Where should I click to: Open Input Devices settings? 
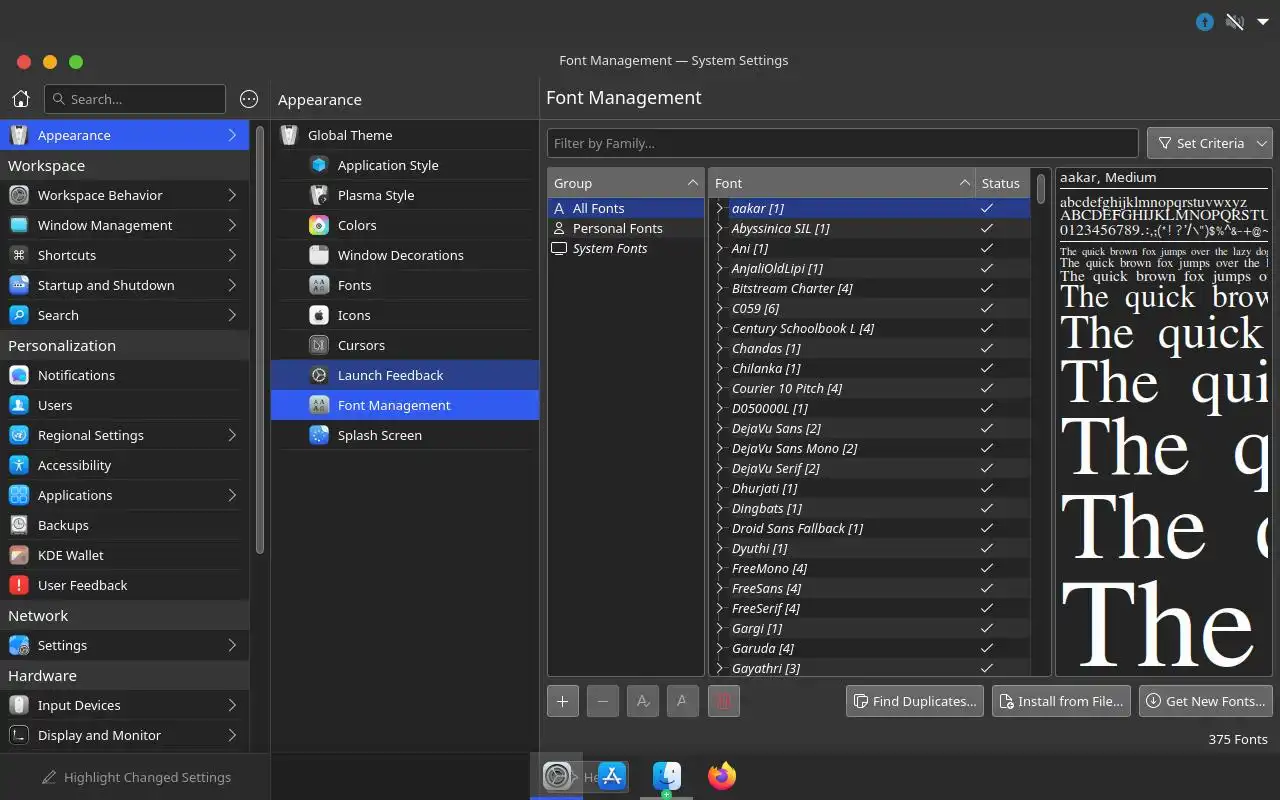pos(124,705)
